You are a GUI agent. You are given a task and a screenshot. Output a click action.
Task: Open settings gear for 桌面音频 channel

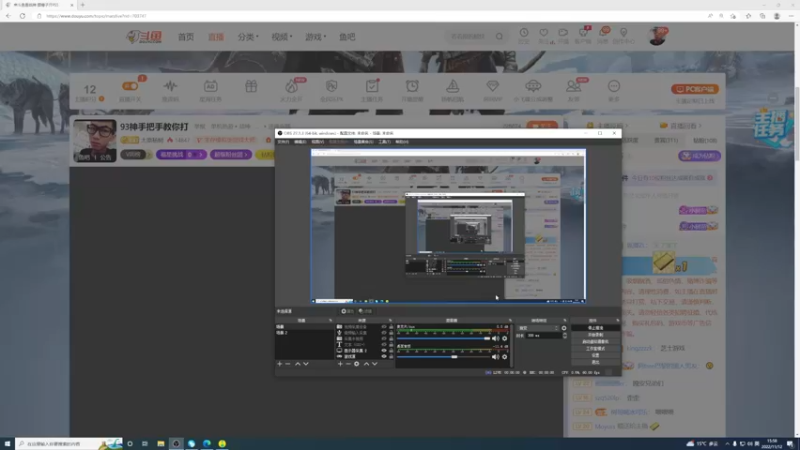pos(505,357)
